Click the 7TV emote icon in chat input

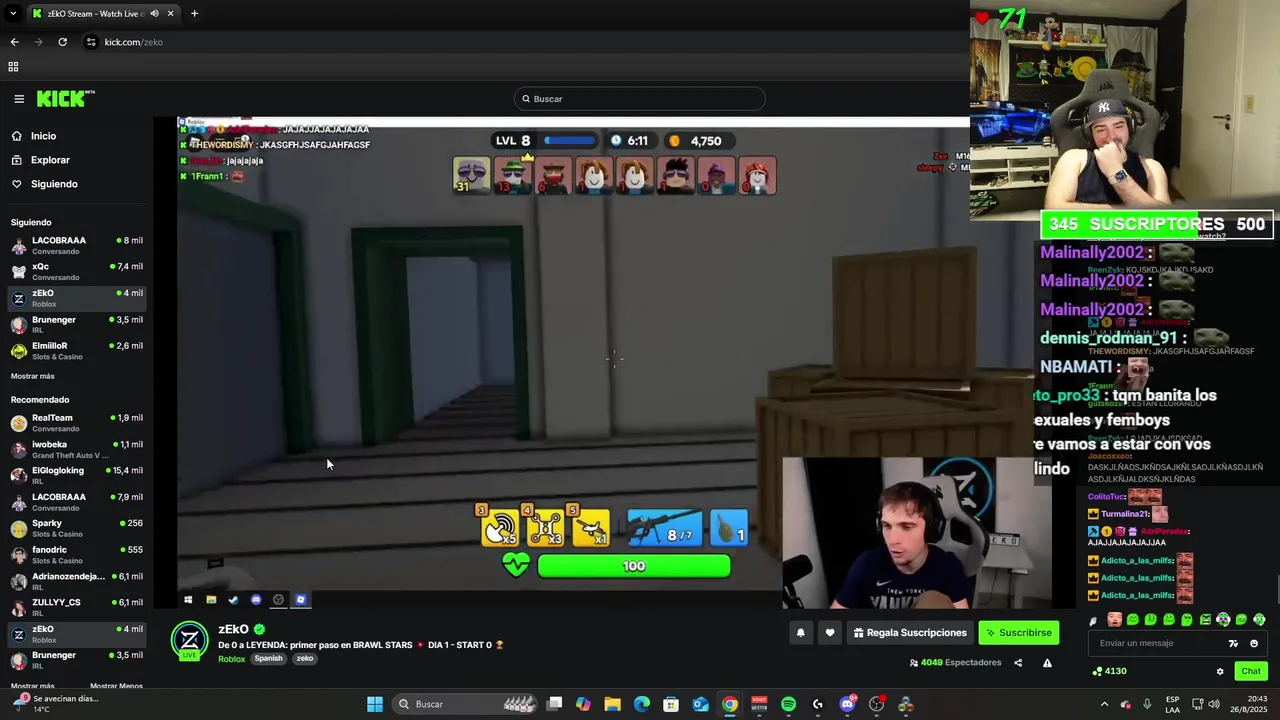tap(1233, 644)
